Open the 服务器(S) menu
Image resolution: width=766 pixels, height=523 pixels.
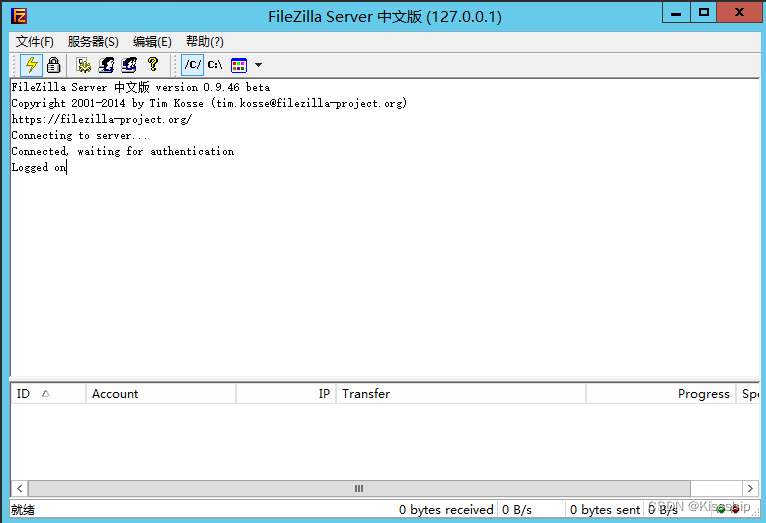coord(93,42)
